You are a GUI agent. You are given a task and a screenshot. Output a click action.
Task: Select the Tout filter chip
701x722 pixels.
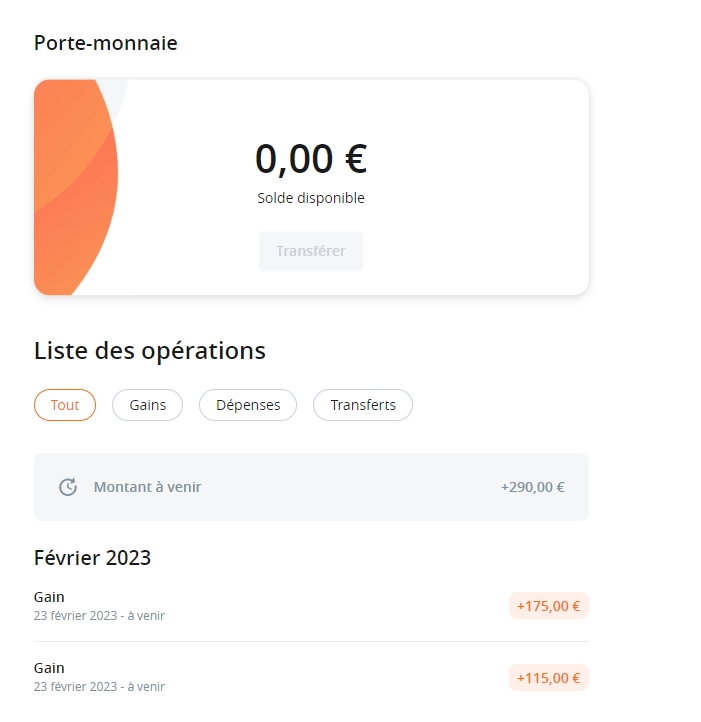tap(65, 405)
